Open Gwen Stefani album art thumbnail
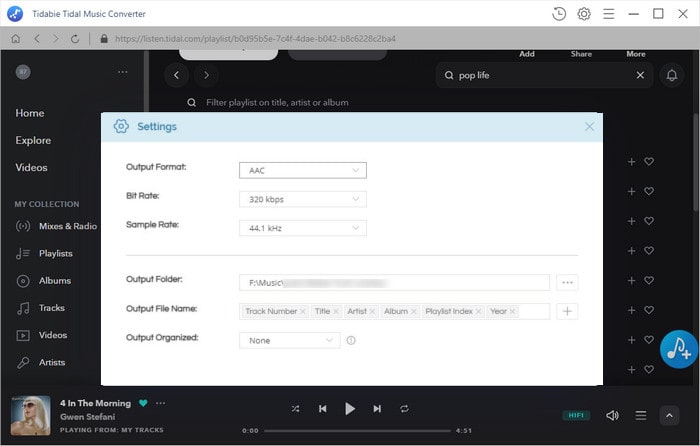Screen dimensions: 700x446 coord(31,415)
